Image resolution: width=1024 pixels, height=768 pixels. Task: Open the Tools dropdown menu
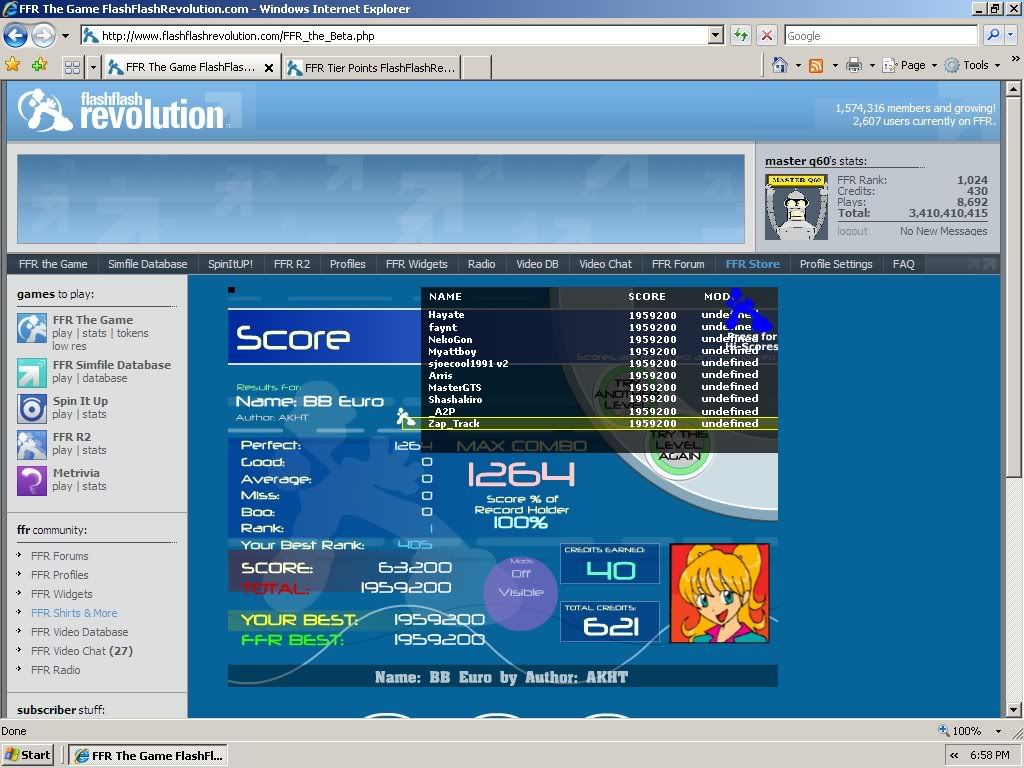click(x=968, y=65)
